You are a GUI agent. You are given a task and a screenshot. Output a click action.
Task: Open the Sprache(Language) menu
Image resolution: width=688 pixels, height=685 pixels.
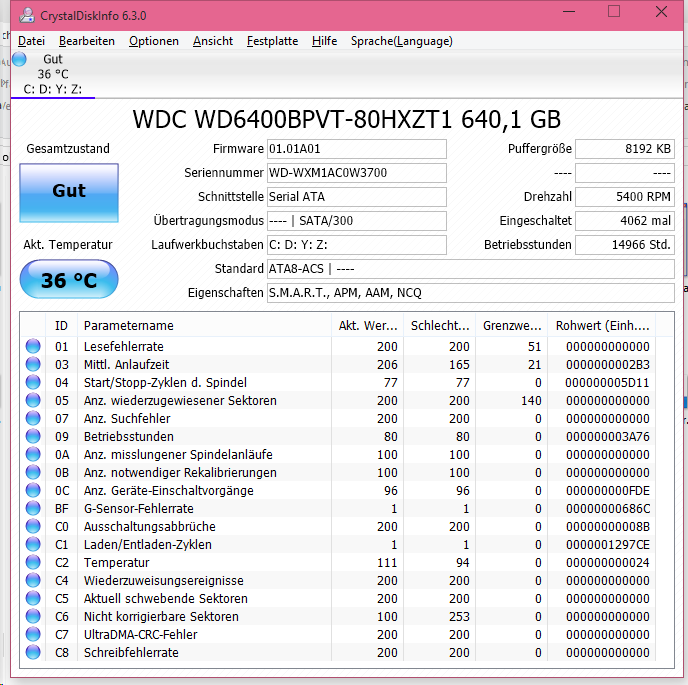point(401,41)
